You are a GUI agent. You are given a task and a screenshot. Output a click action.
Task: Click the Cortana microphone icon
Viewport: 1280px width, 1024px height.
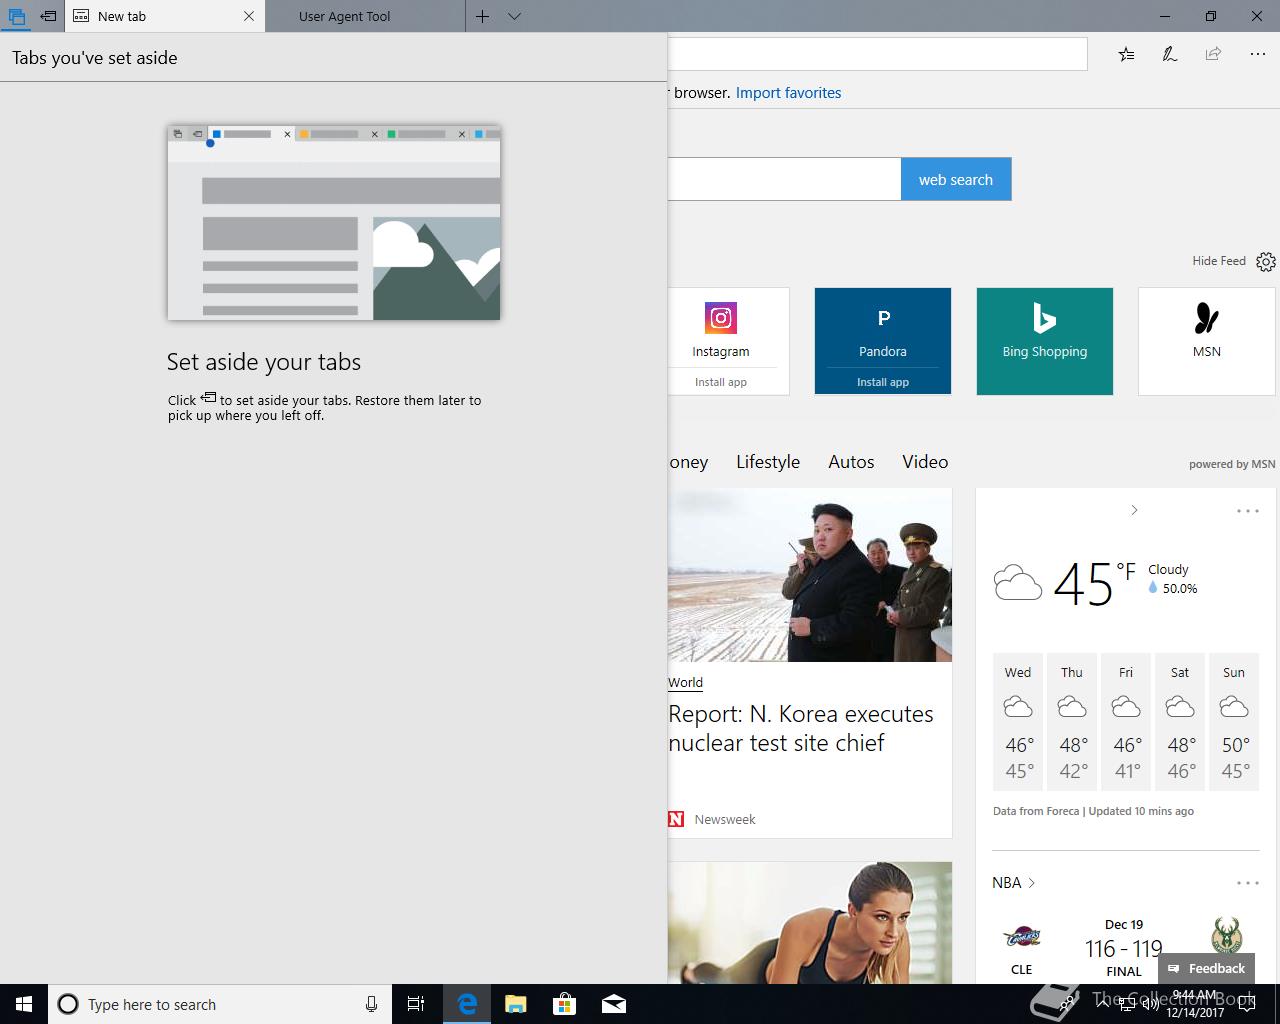[371, 1004]
